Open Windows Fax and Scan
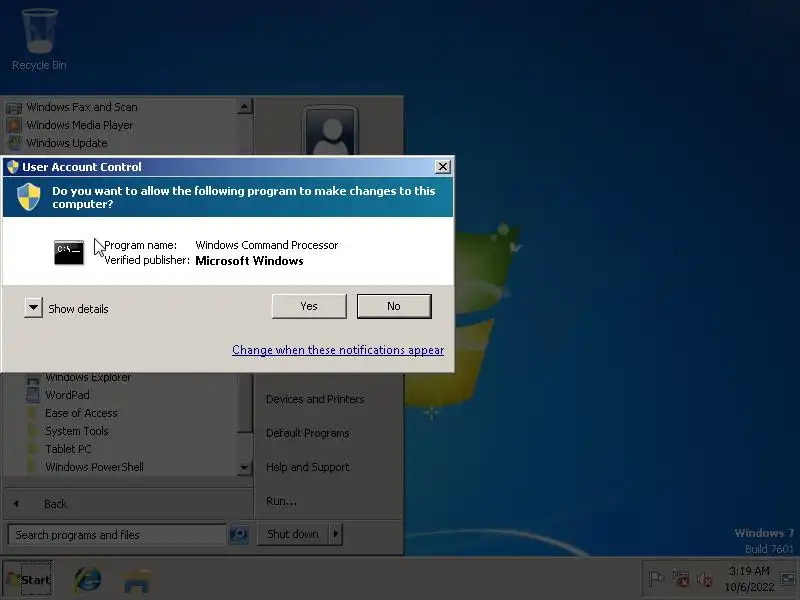The image size is (800, 600). 82,107
